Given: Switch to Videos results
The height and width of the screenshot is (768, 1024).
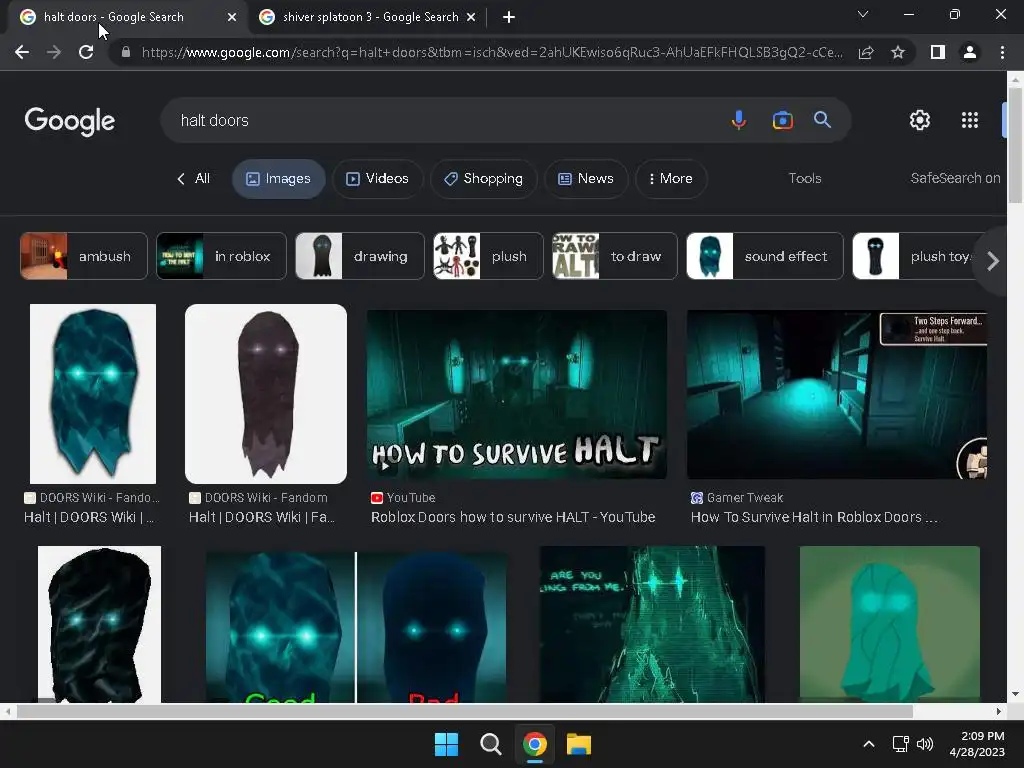Looking at the screenshot, I should coord(377,178).
